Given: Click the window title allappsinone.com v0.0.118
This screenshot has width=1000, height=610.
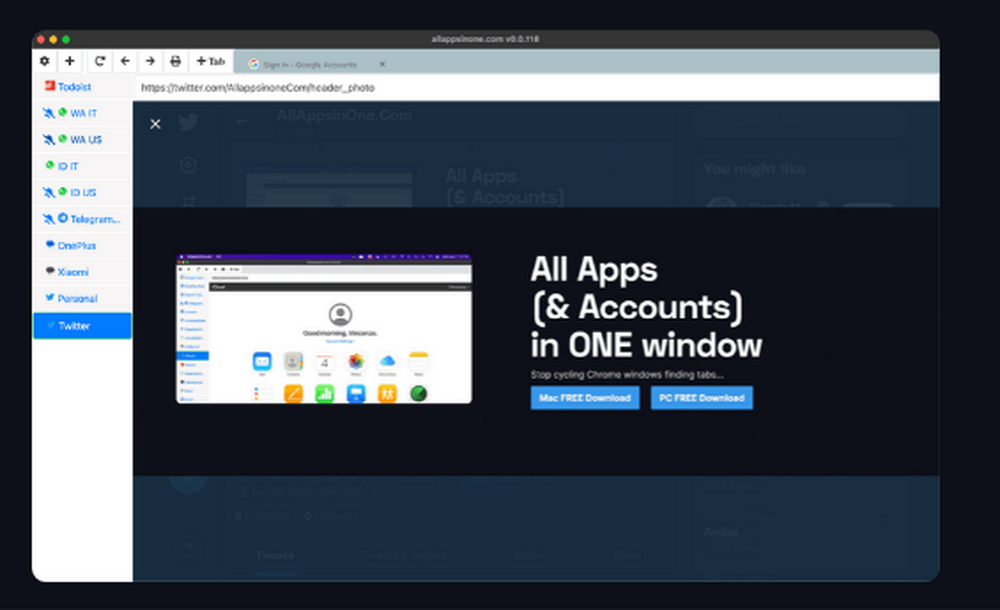Looking at the screenshot, I should 485,39.
